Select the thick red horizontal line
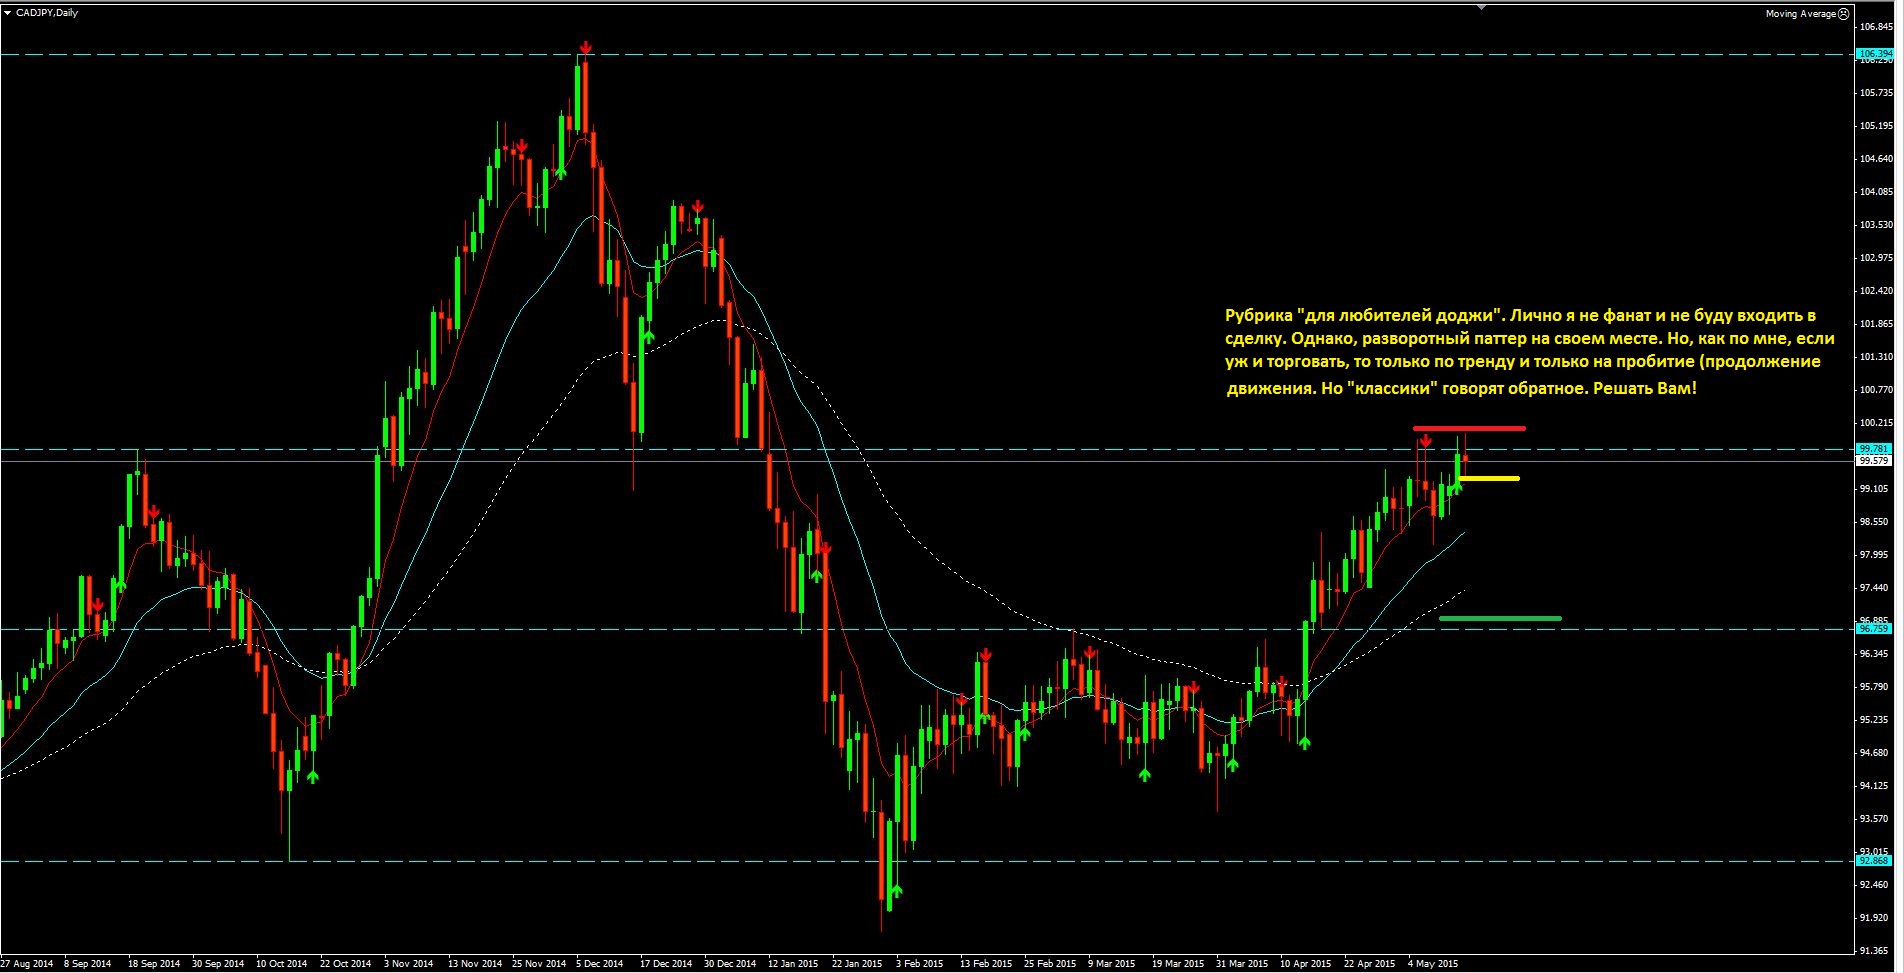 tap(1469, 428)
